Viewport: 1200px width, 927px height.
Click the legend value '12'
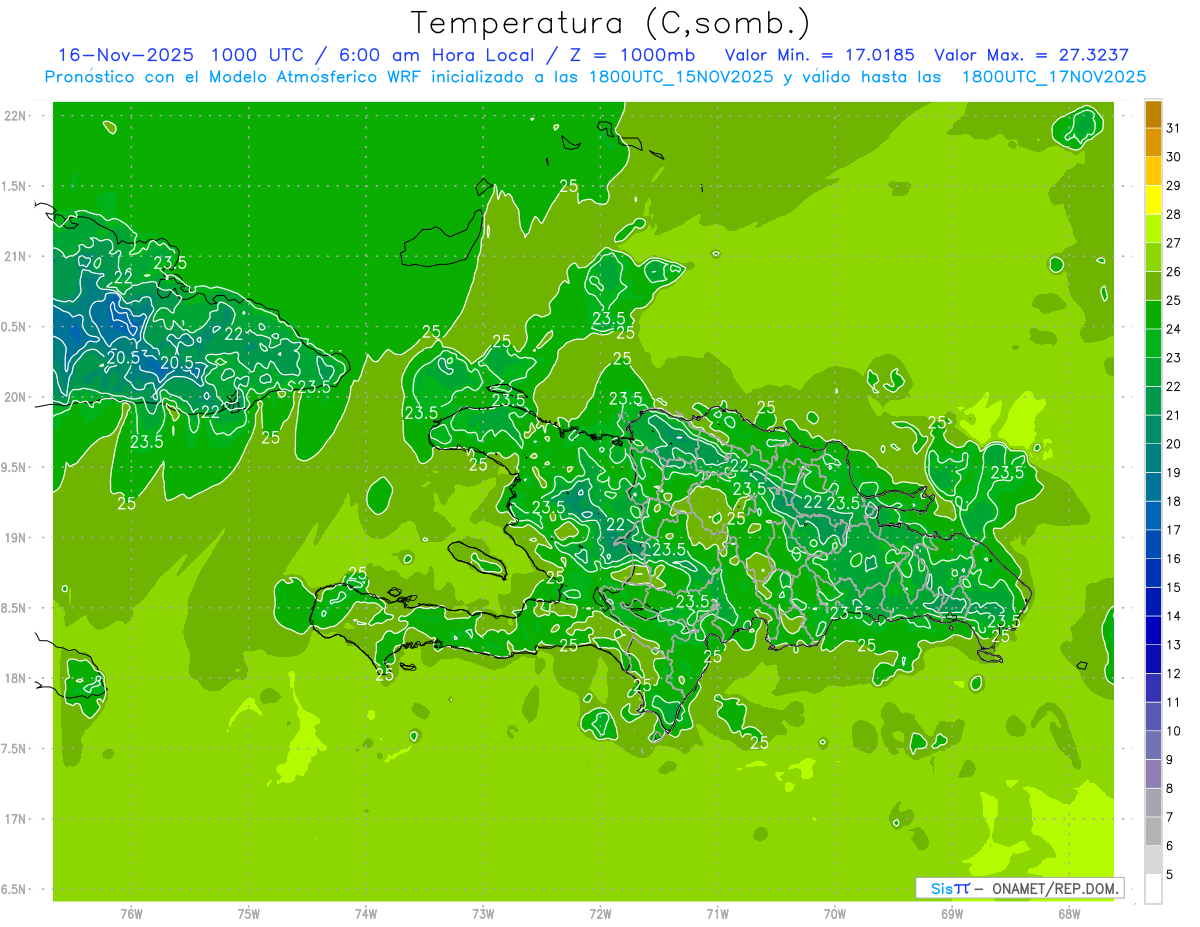point(1174,674)
